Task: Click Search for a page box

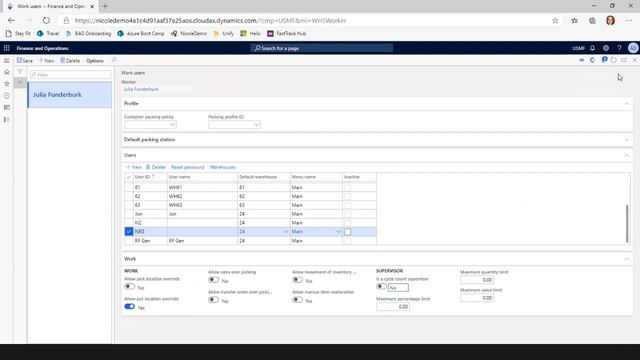Action: tap(322, 48)
